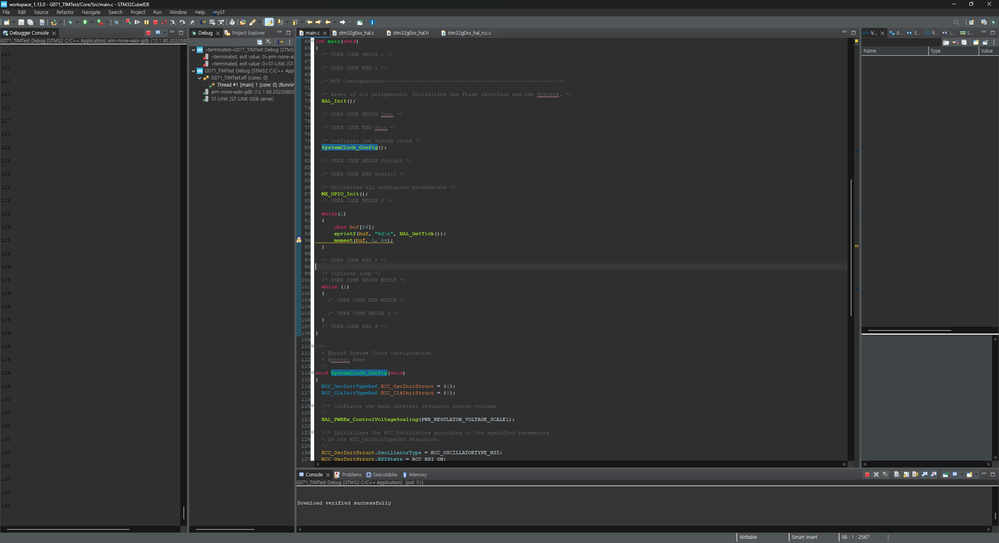Switch to the Project Explorer tab

(245, 33)
